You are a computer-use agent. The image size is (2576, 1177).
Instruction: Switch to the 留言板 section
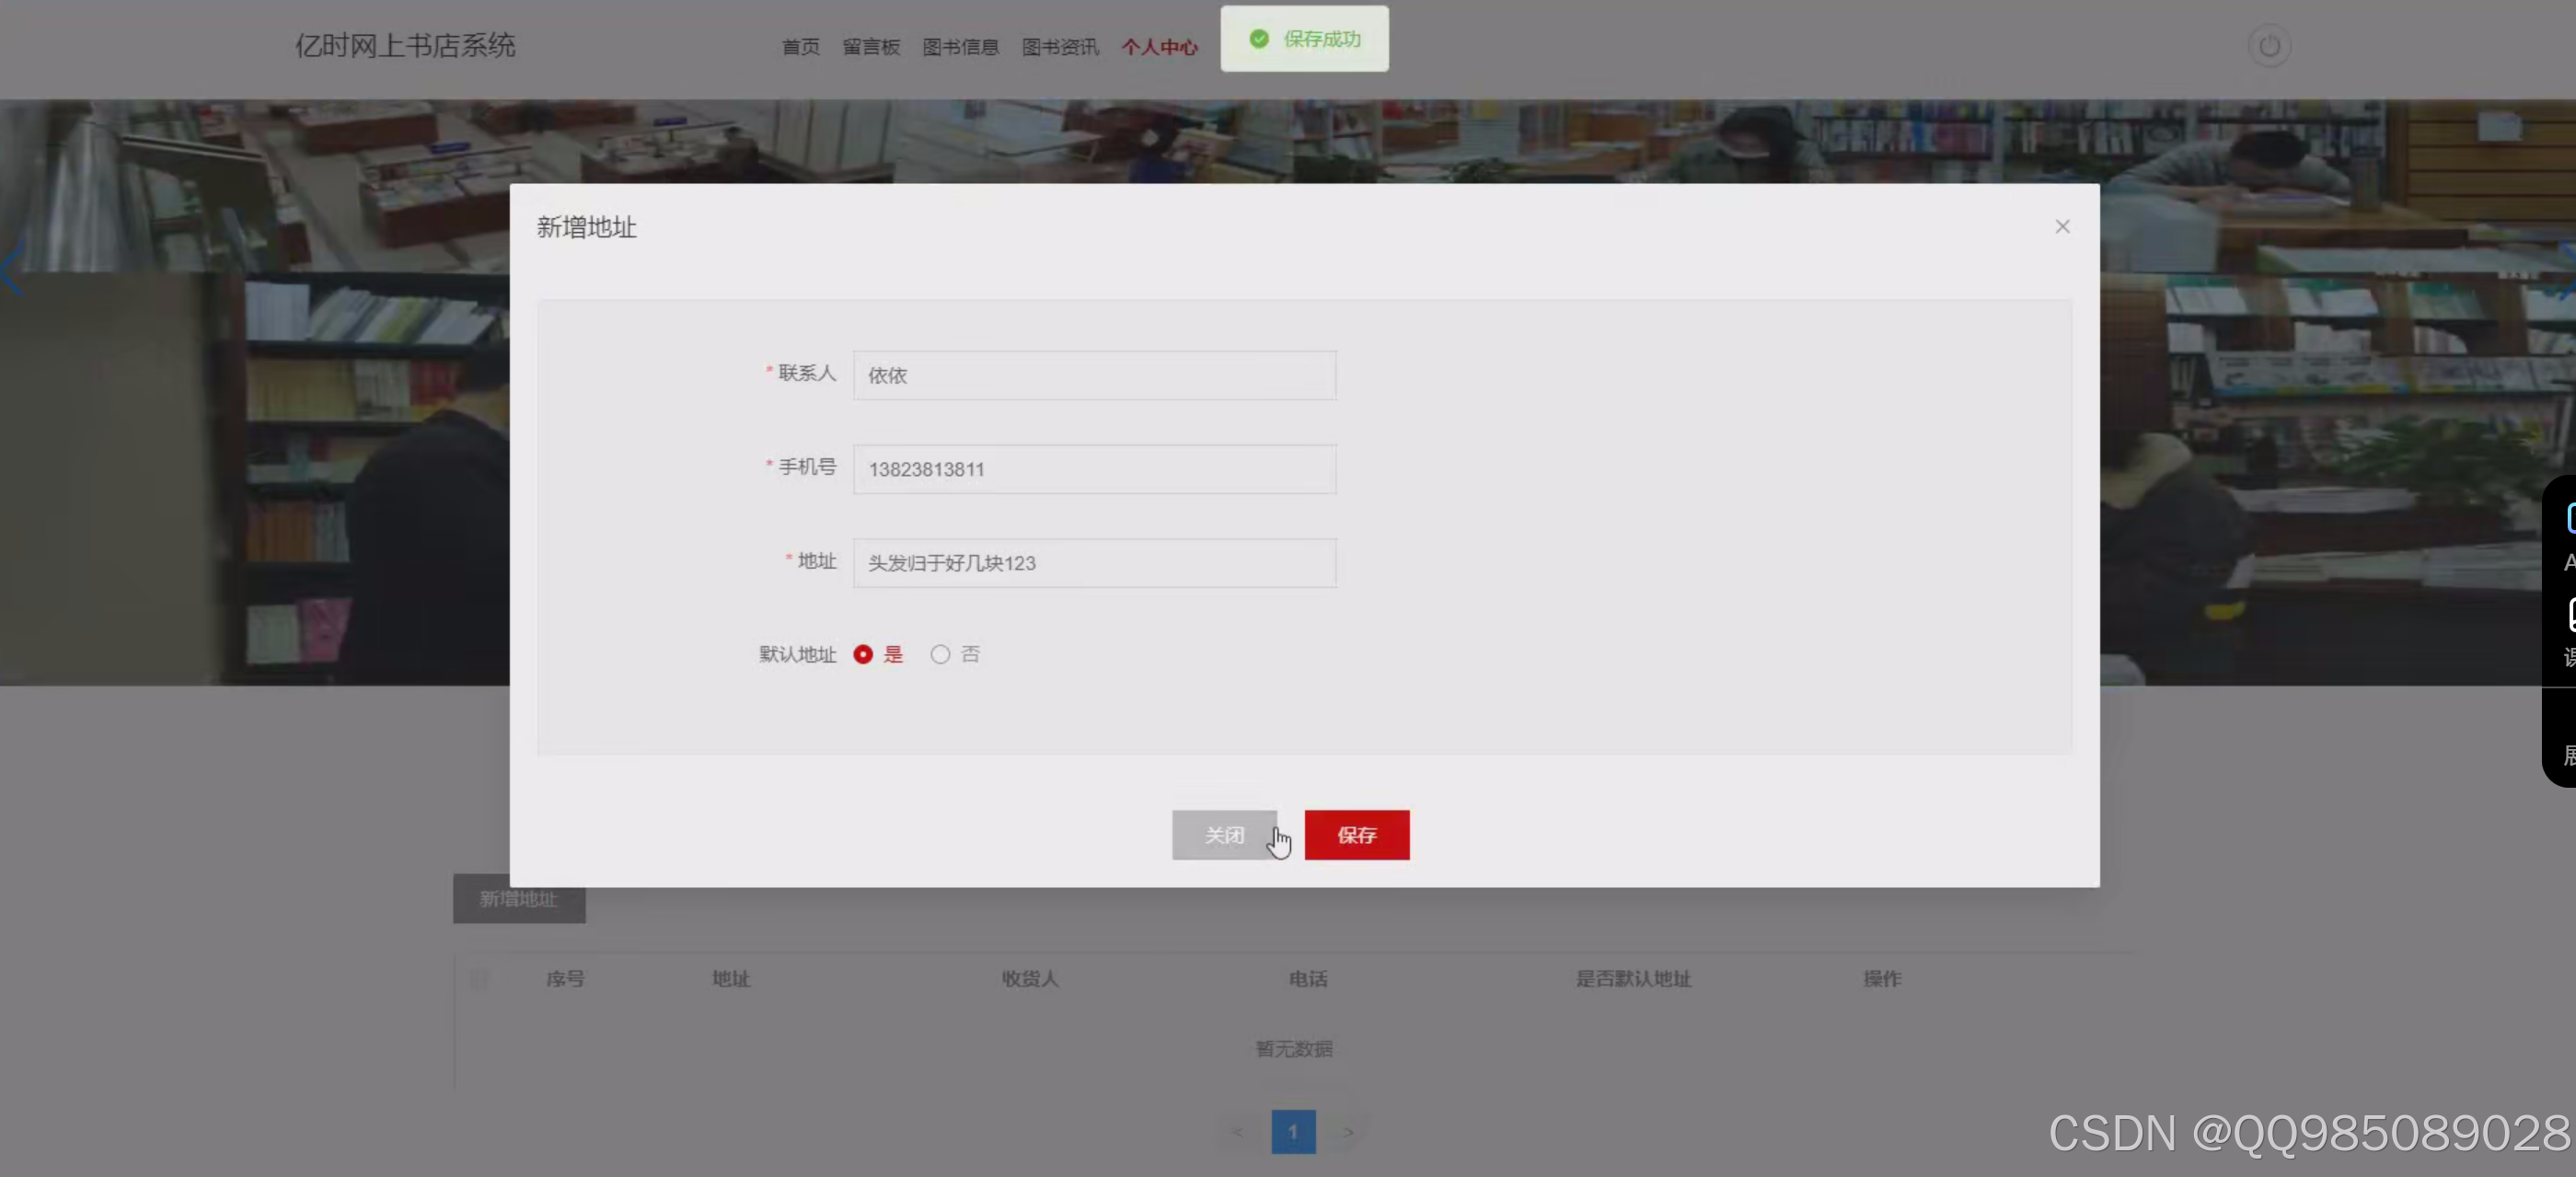coord(870,46)
